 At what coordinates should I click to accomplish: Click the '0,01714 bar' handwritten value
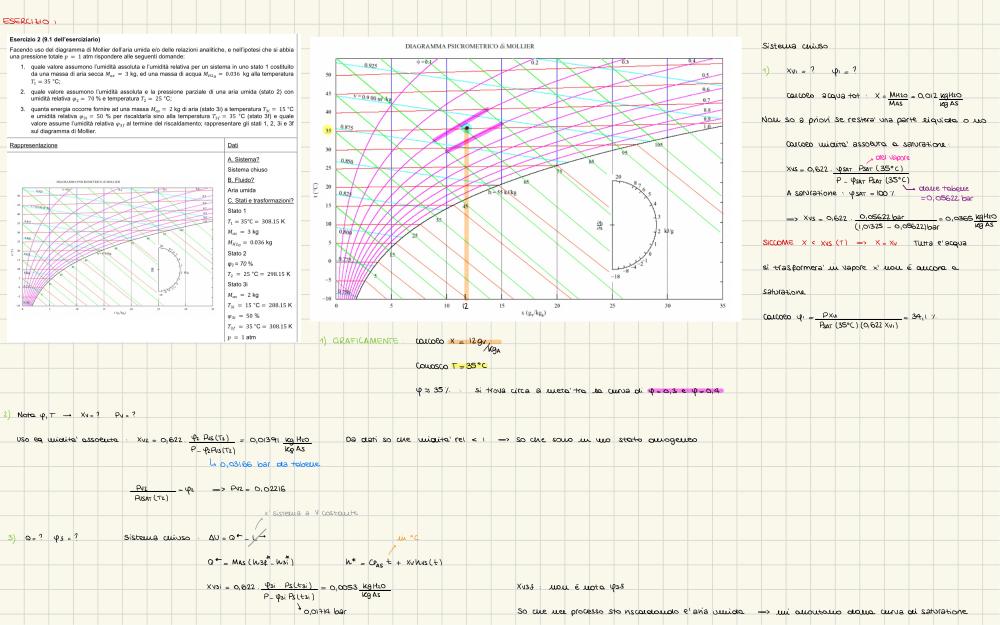tap(325, 612)
